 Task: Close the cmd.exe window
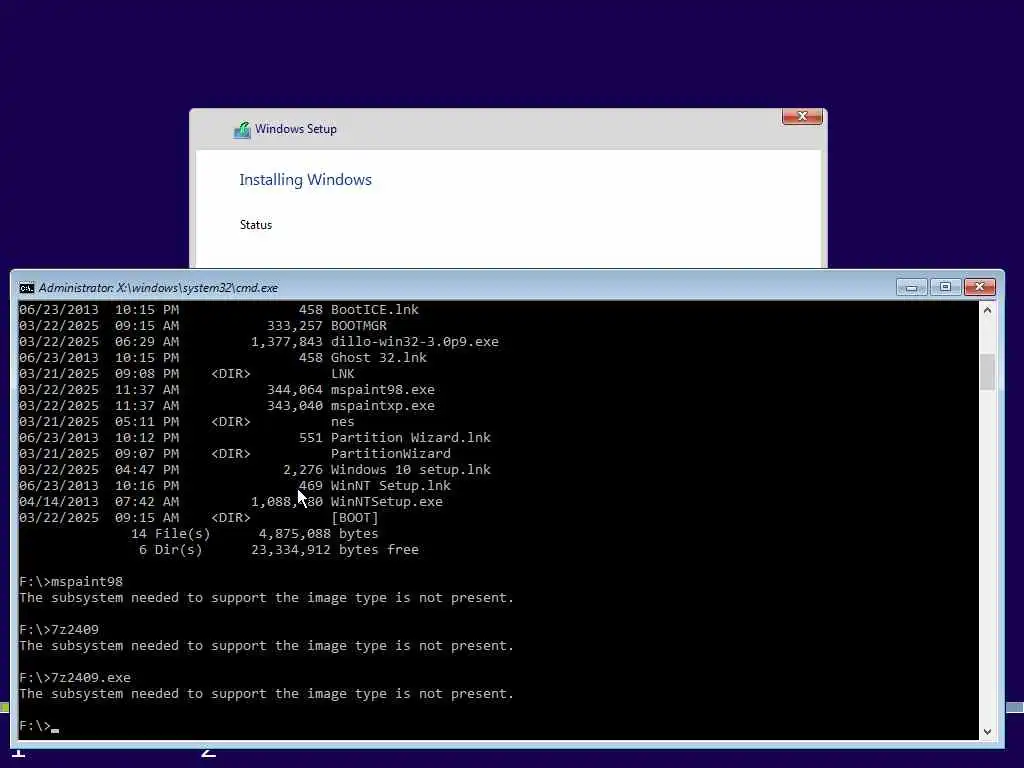[x=980, y=287]
